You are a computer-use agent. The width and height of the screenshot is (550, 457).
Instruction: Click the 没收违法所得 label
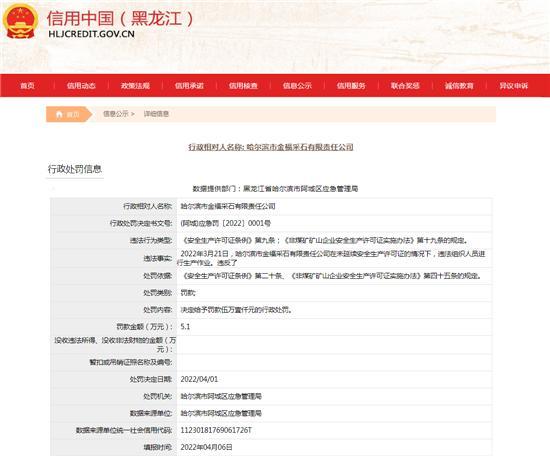(x=115, y=344)
